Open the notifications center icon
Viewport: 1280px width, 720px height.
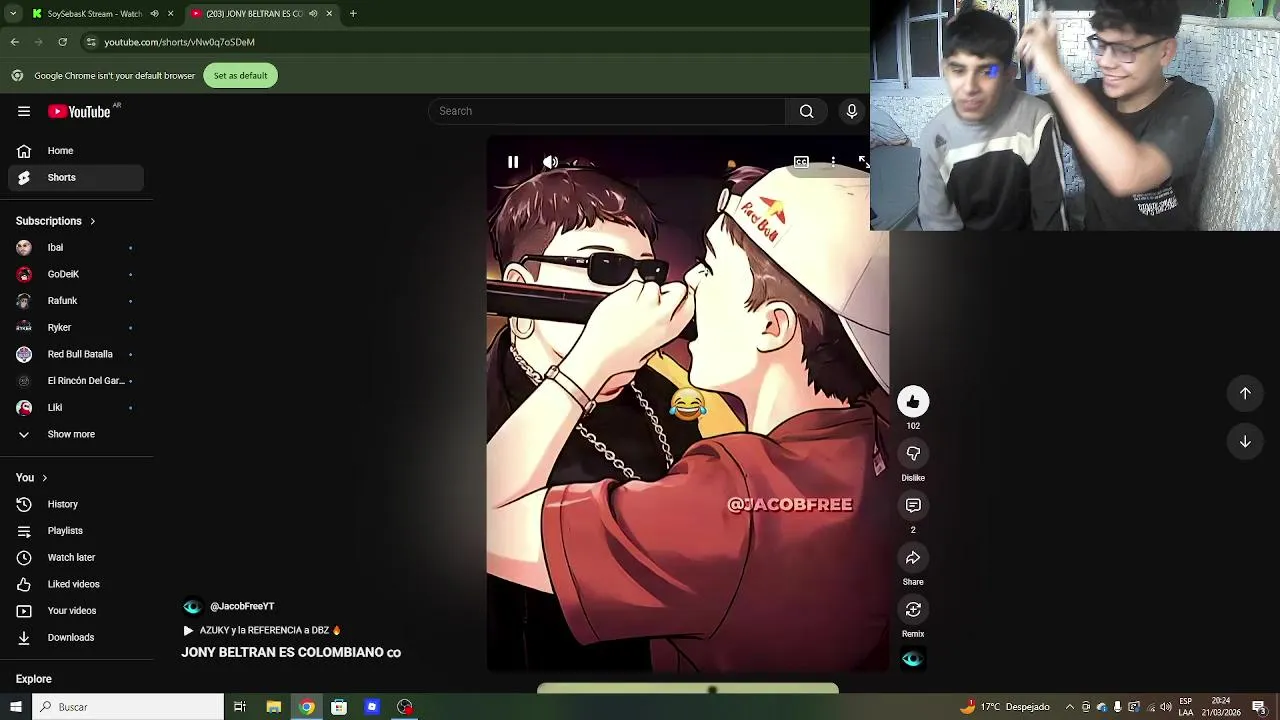pyautogui.click(x=1259, y=707)
